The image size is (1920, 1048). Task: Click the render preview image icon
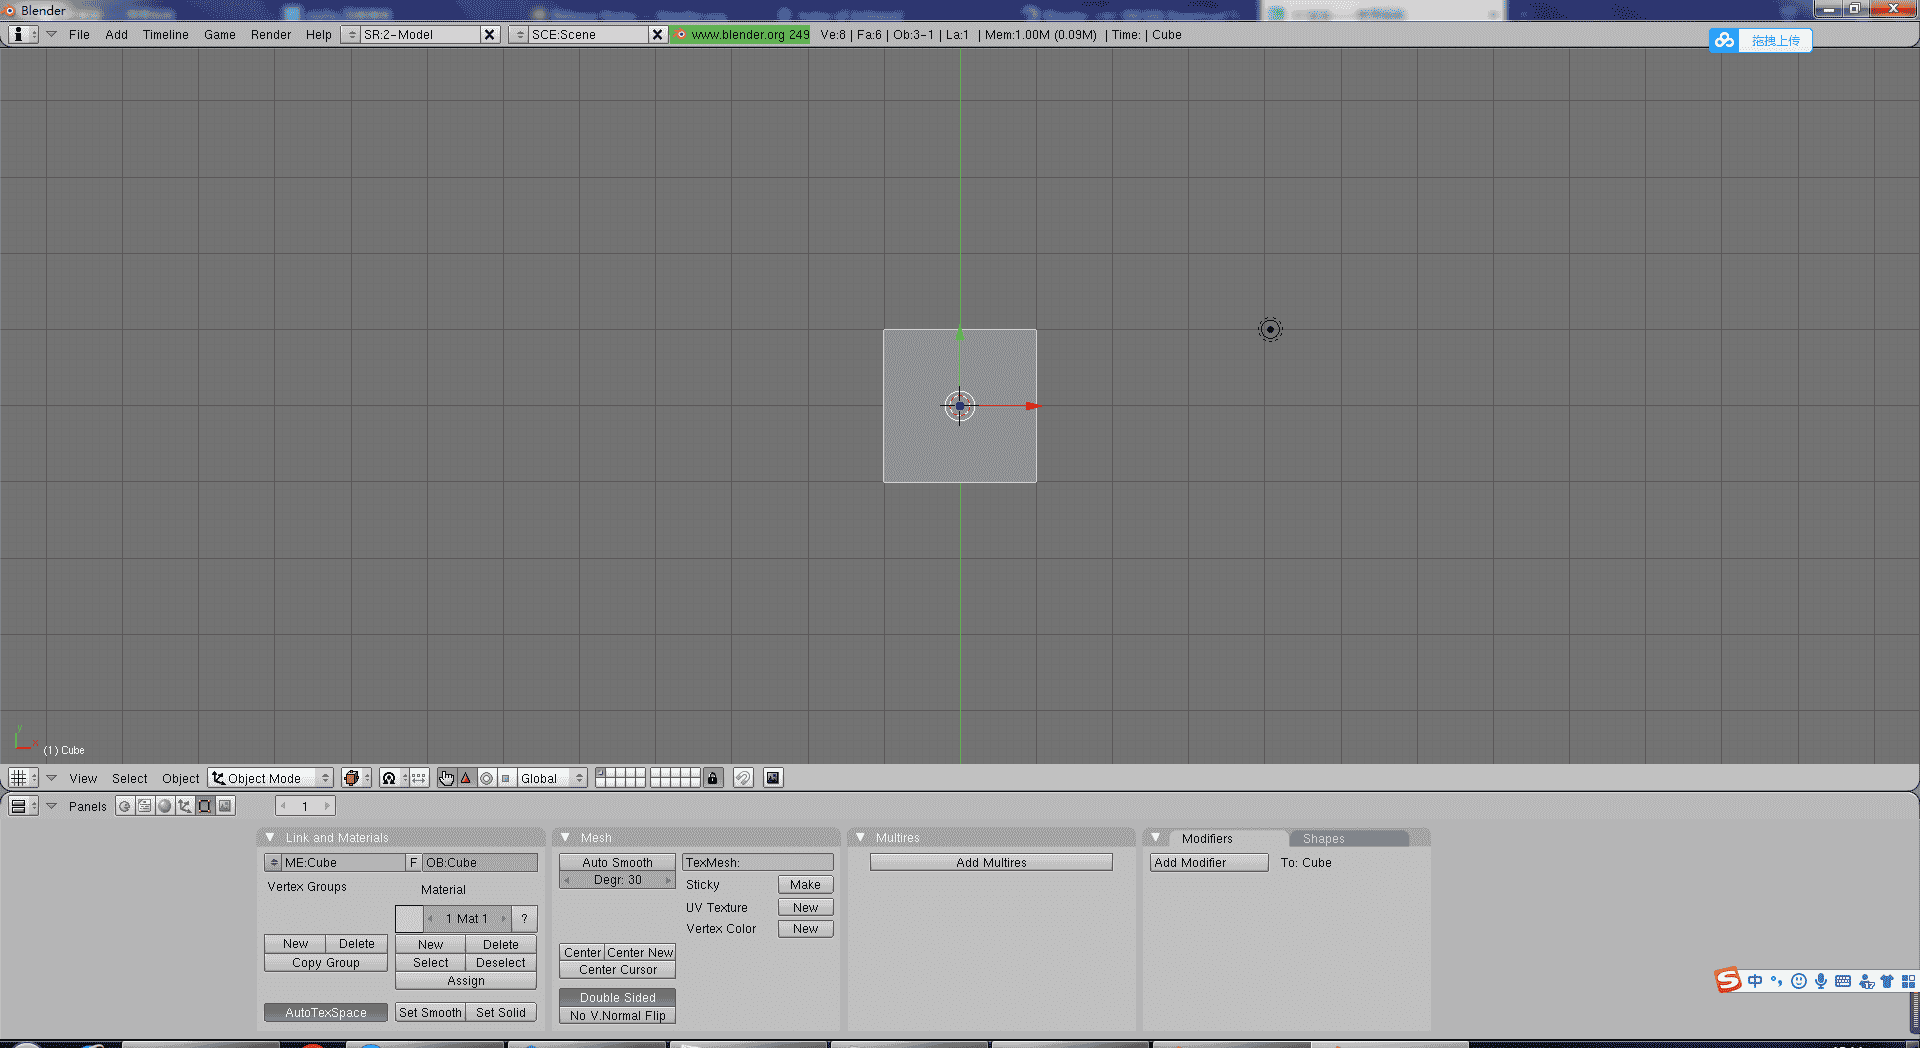pos(773,778)
